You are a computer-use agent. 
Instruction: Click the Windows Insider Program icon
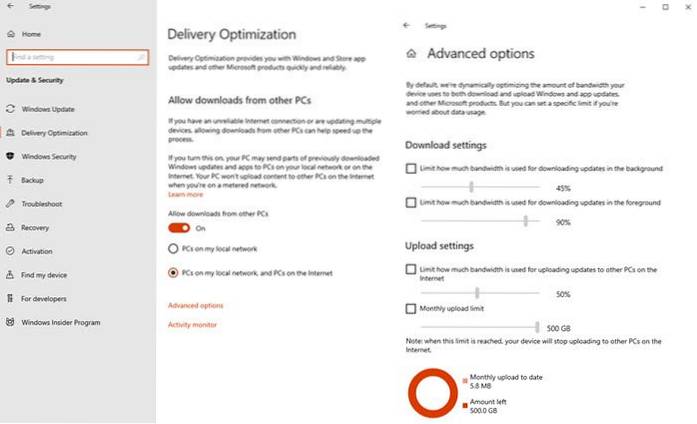point(10,322)
